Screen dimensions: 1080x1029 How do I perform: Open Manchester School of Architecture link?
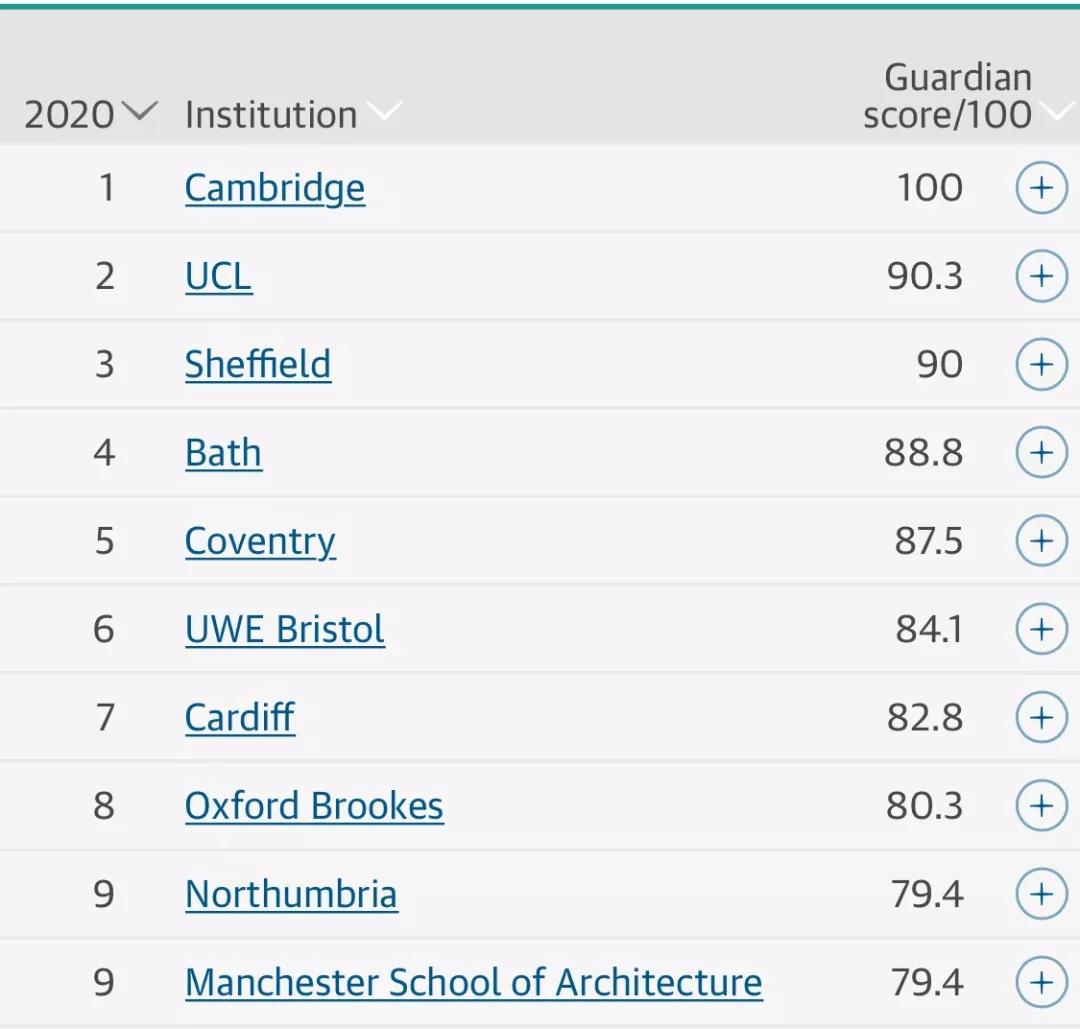tap(473, 983)
